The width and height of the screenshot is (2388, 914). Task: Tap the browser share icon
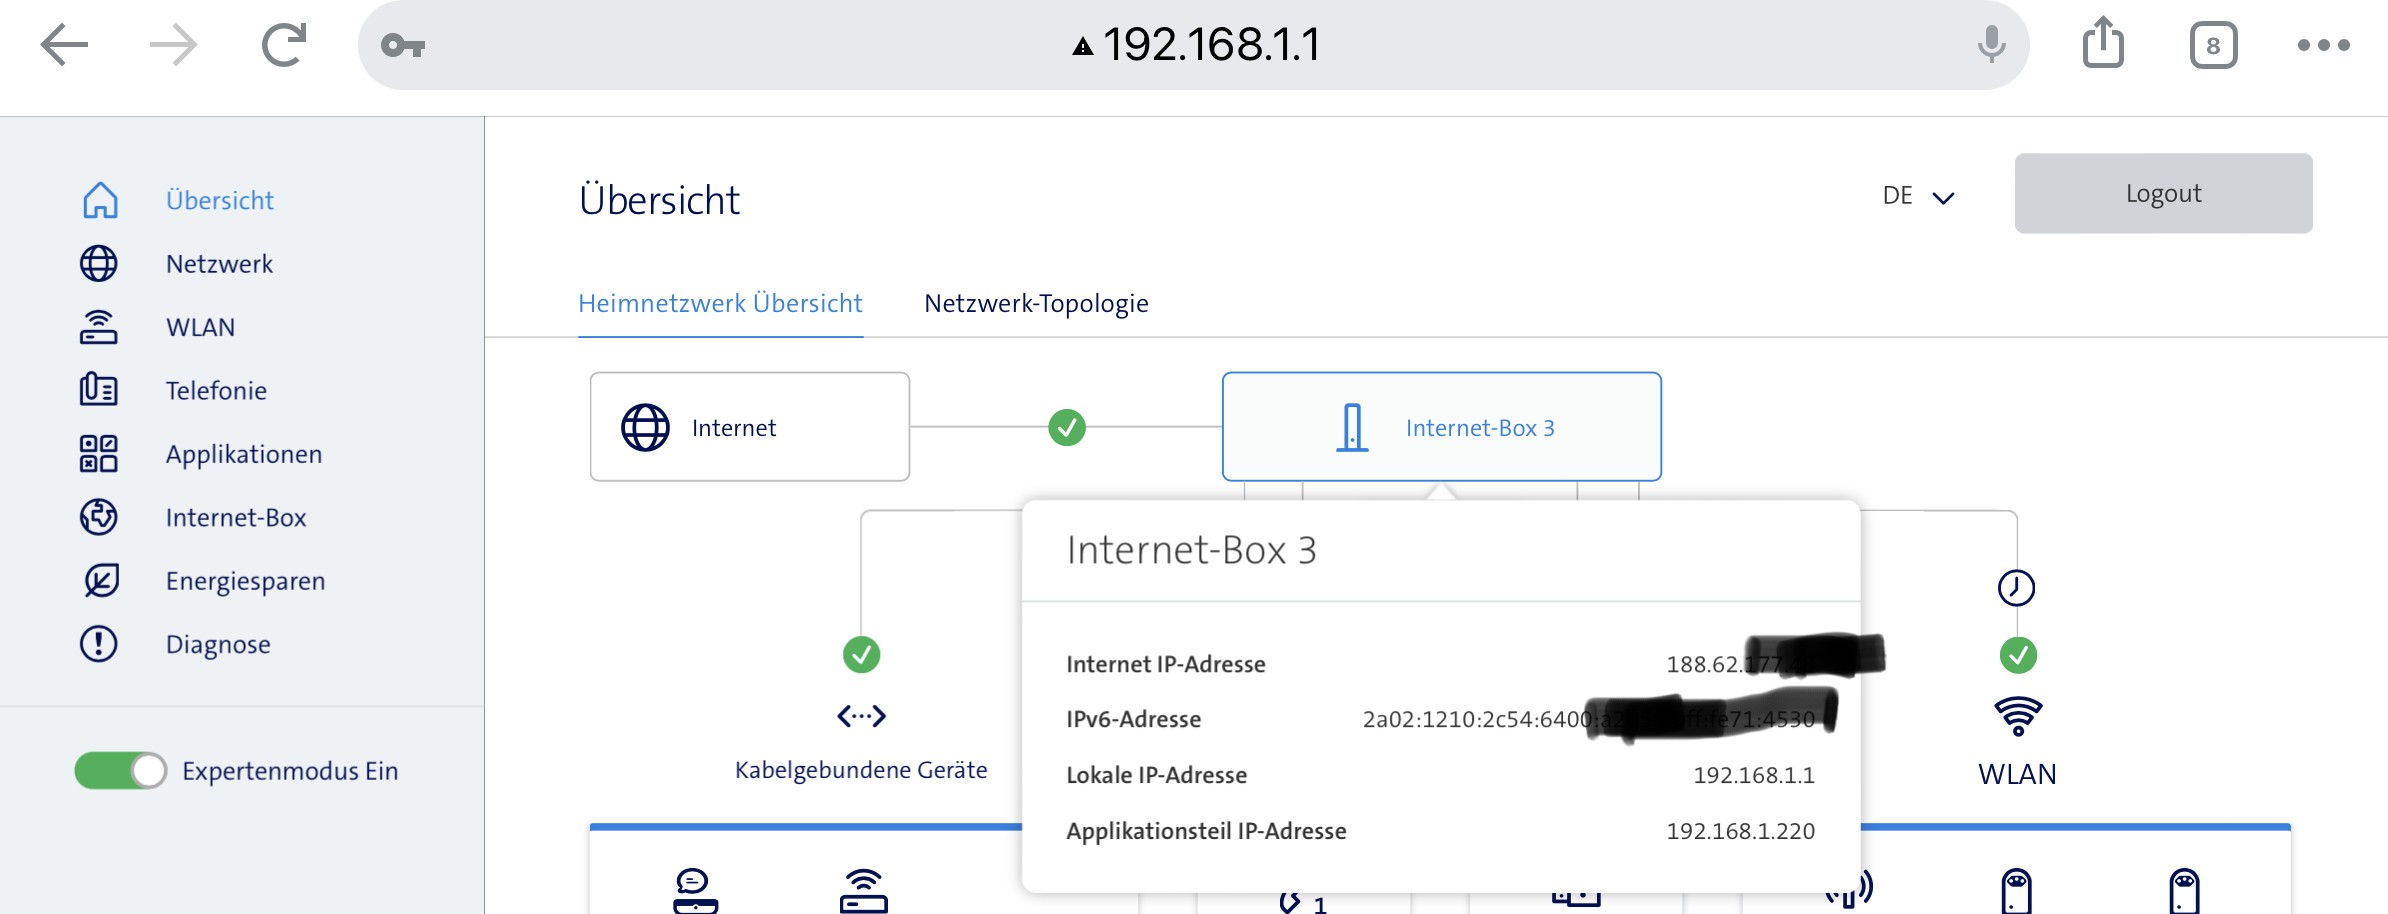tap(2103, 44)
